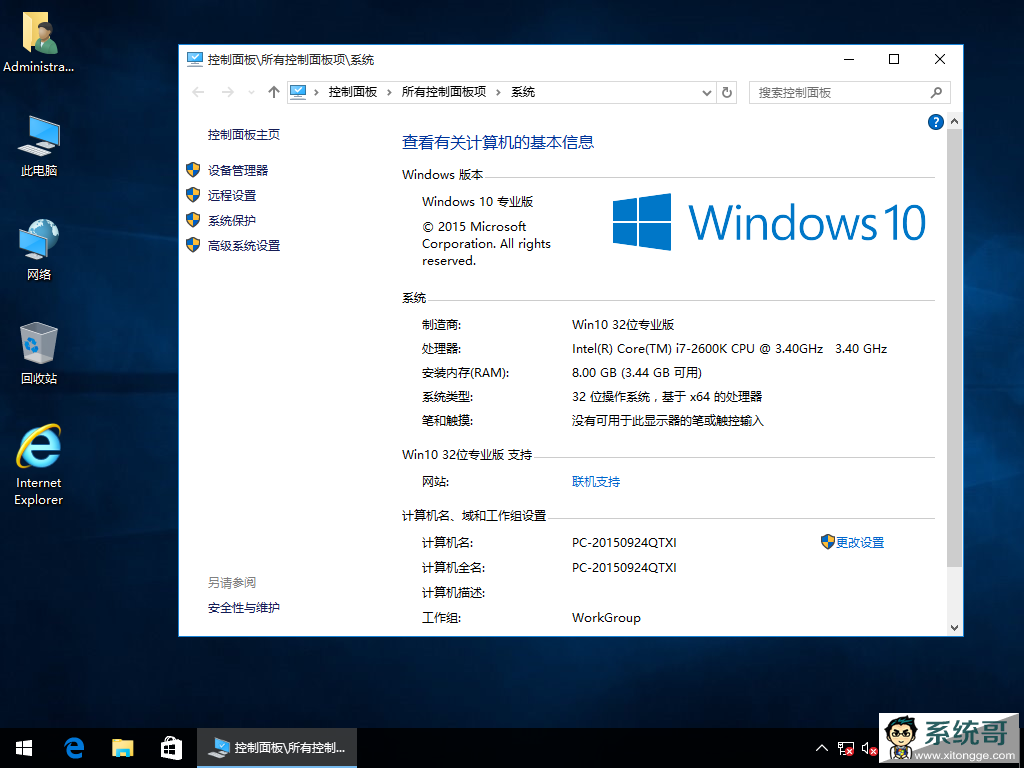Click the WorkGroup value
The image size is (1024, 768).
coord(606,618)
